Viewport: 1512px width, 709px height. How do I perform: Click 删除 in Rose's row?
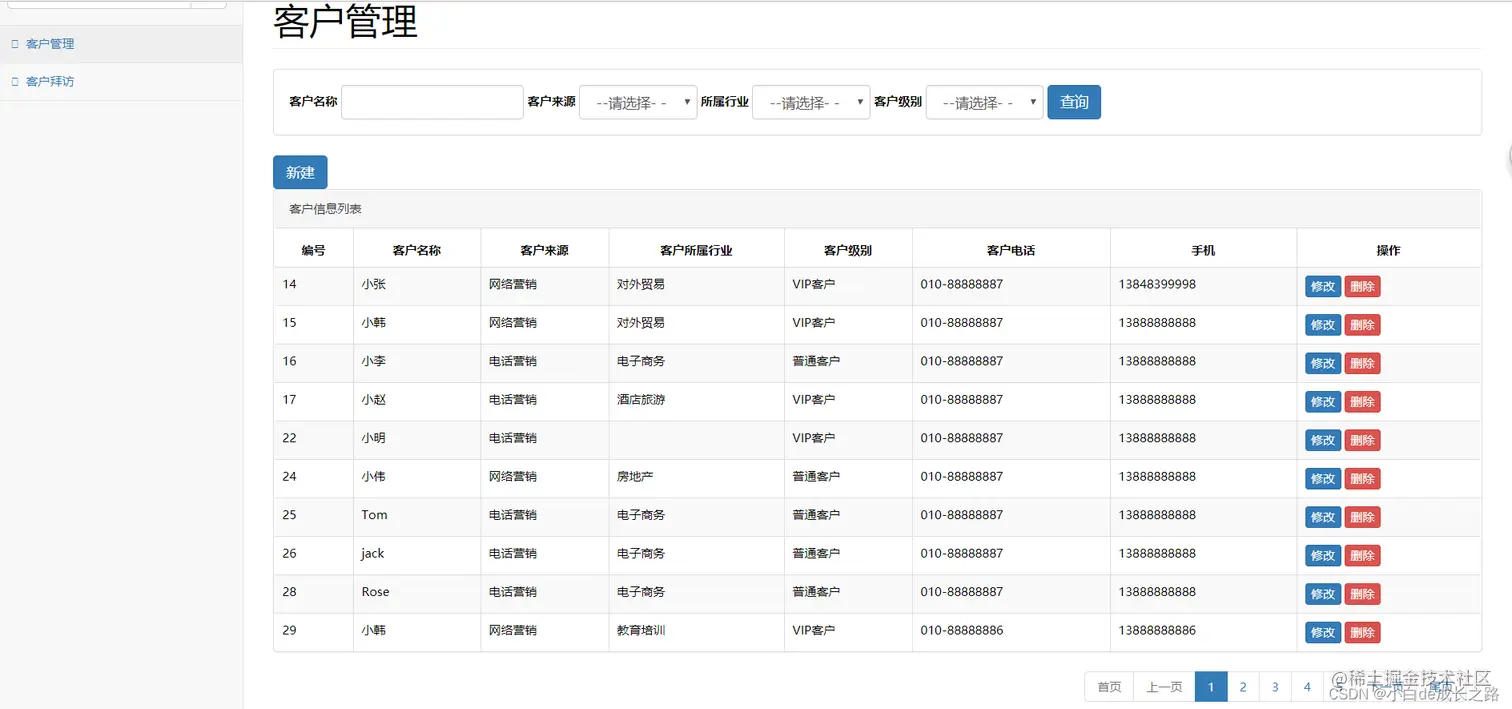tap(1362, 594)
